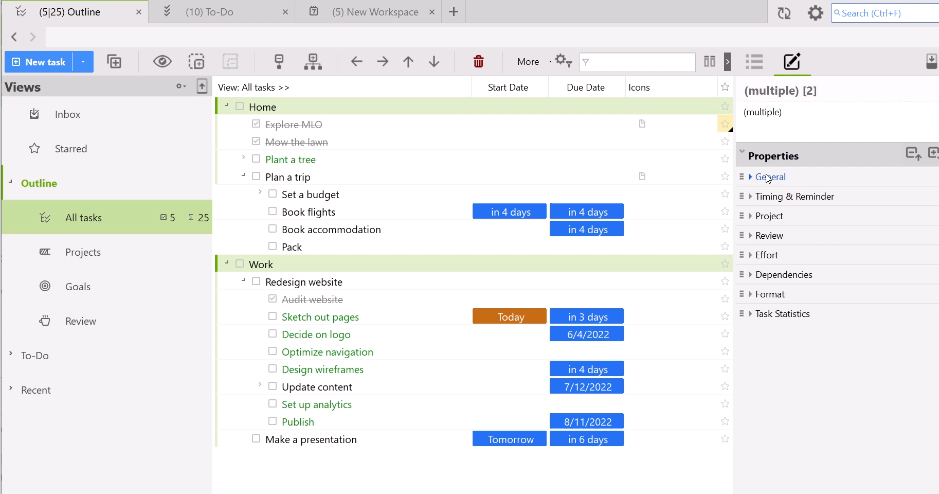Image resolution: width=939 pixels, height=494 pixels.
Task: Click the list view icon in right panel
Action: tap(754, 61)
